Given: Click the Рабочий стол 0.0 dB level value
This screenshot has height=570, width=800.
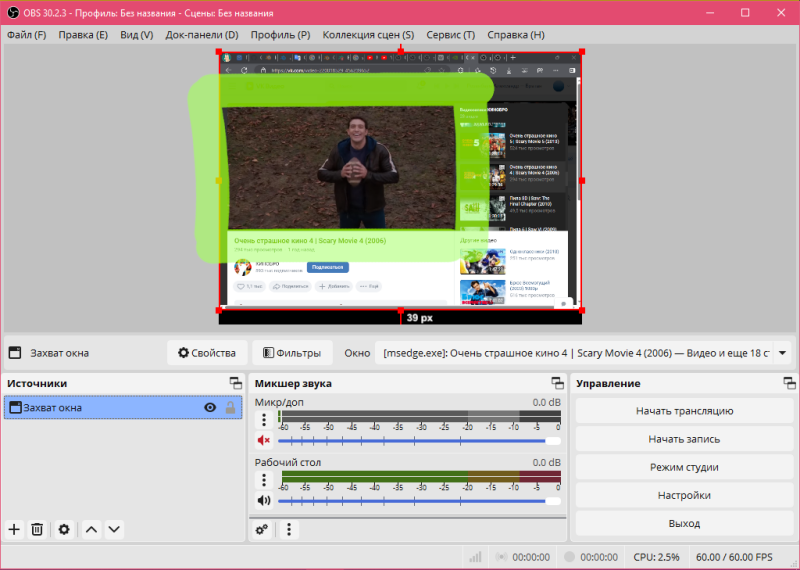Looking at the screenshot, I should (x=546, y=462).
